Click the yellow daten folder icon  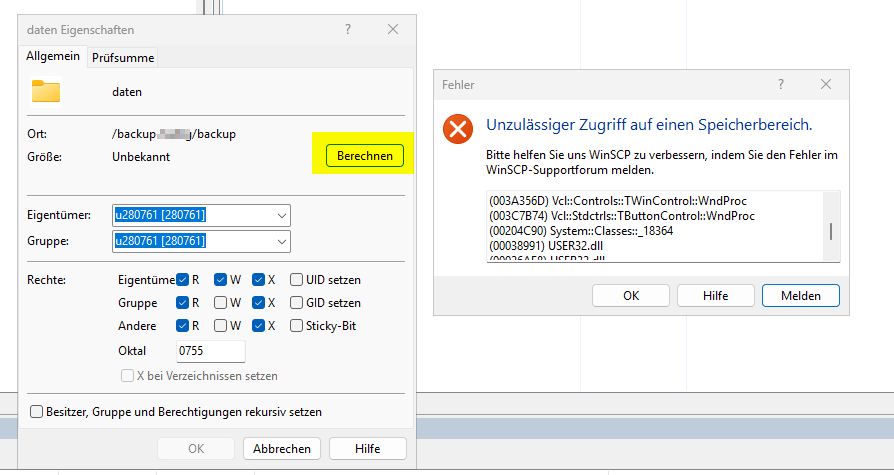(x=46, y=91)
